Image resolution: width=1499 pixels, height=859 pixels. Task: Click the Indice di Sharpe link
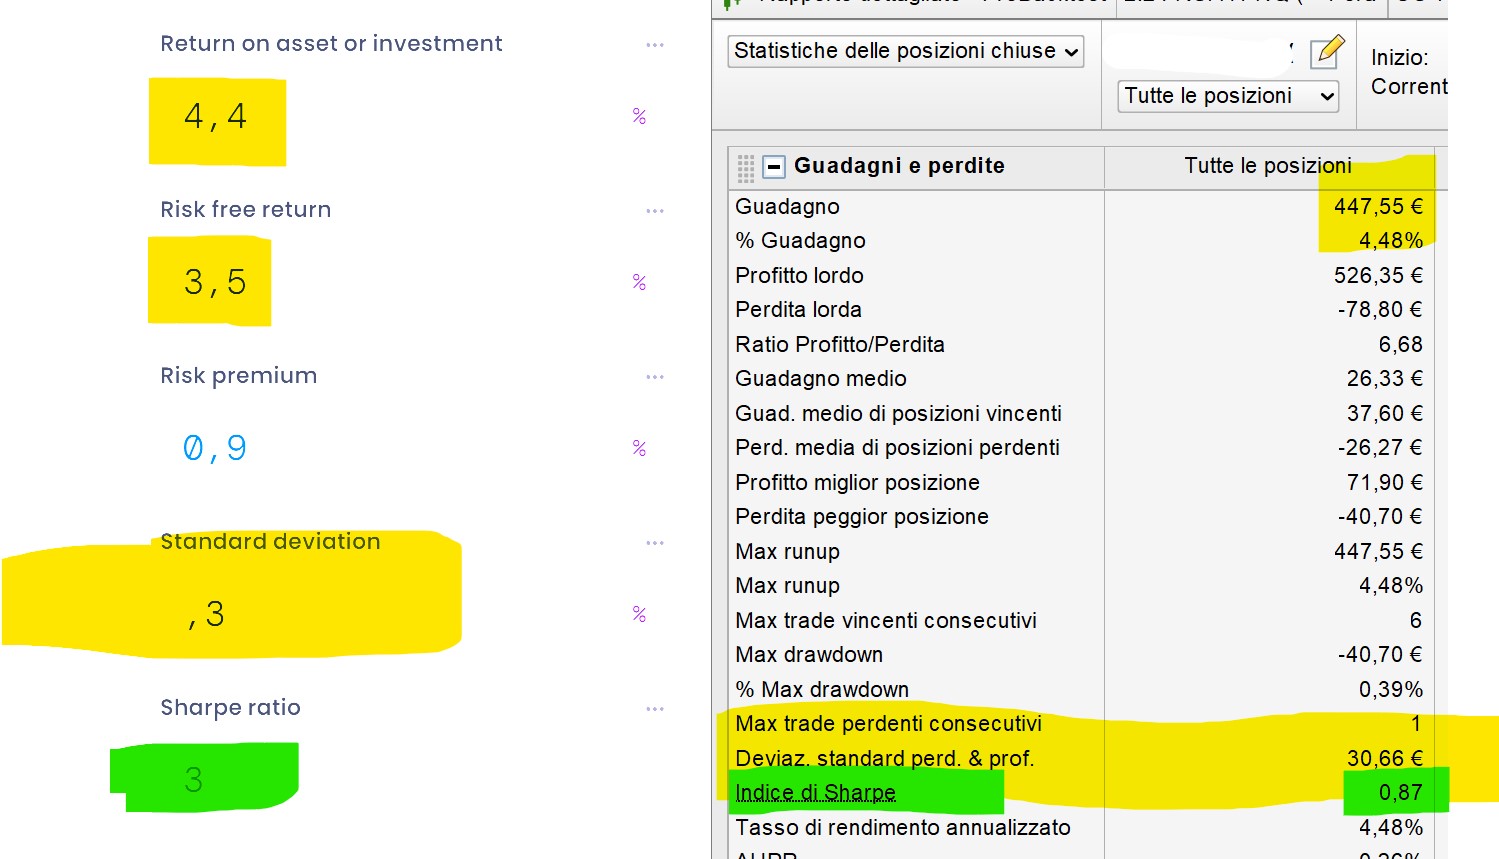(815, 793)
